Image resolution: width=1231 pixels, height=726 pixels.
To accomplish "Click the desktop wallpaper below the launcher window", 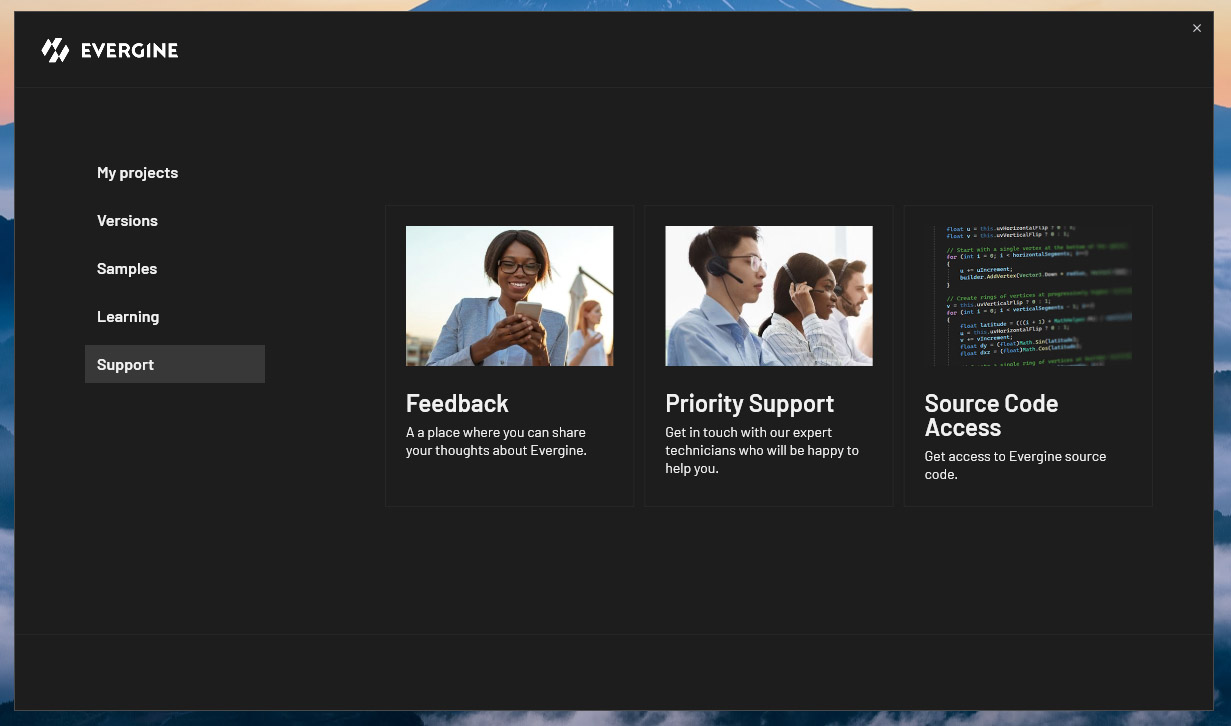I will [615, 718].
